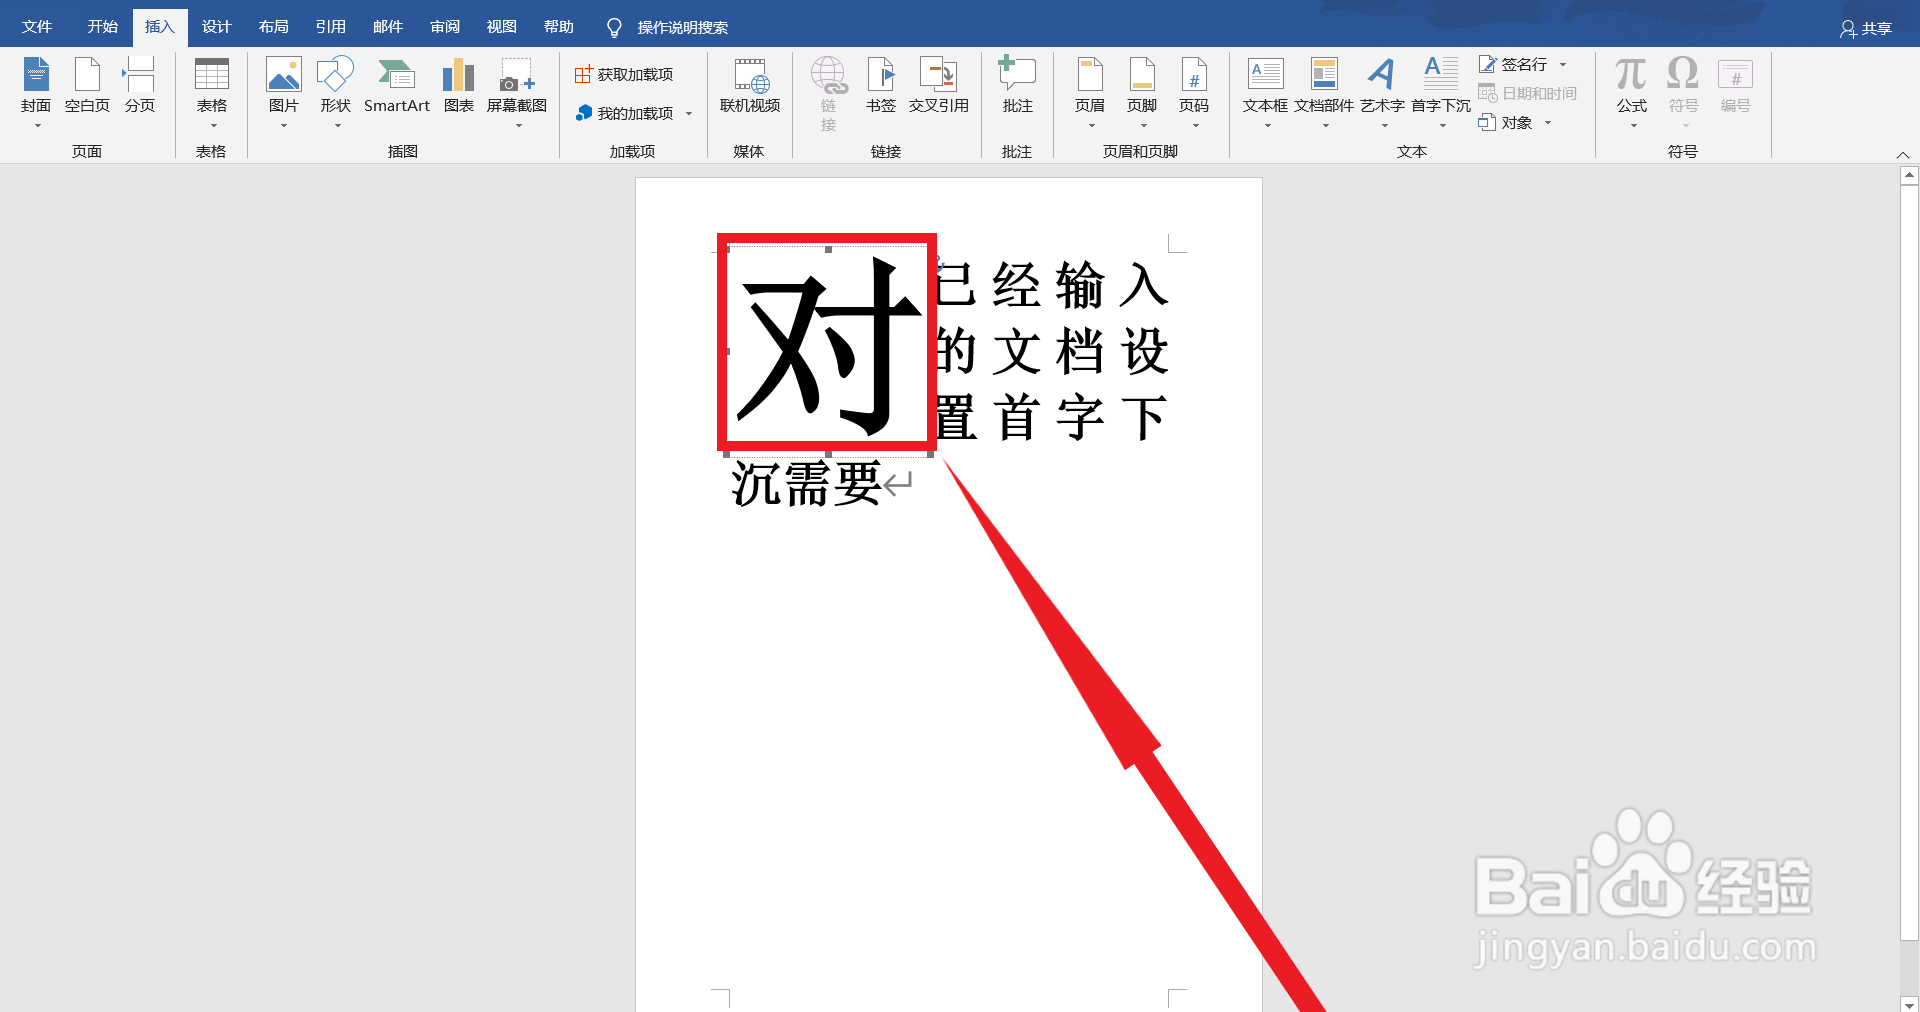Click Get Add-ins (获取加载项)
Screen dimensions: 1920x1012
[x=624, y=75]
